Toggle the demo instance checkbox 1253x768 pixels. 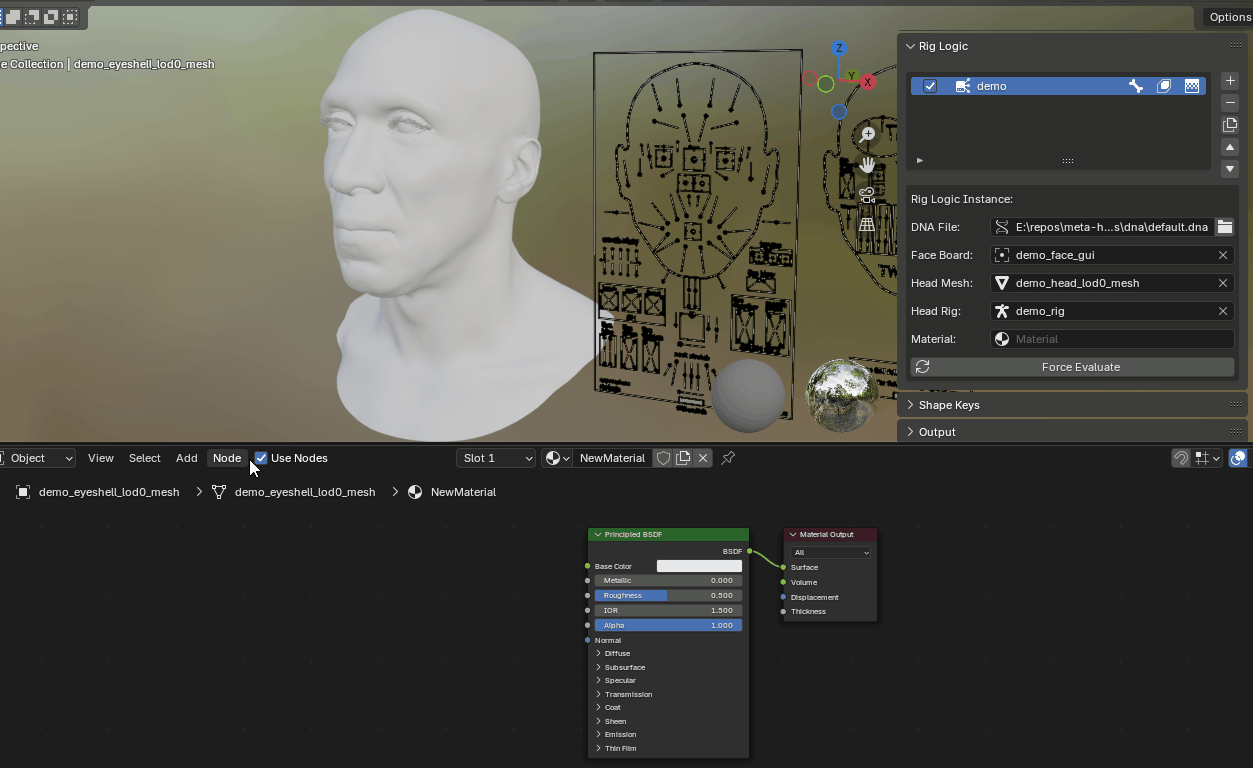[x=930, y=86]
